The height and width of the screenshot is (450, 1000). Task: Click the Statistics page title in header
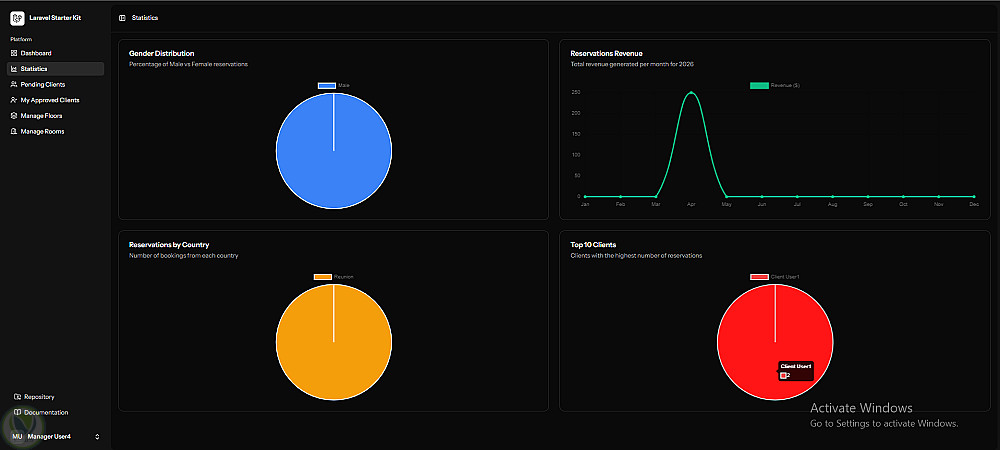(x=145, y=18)
